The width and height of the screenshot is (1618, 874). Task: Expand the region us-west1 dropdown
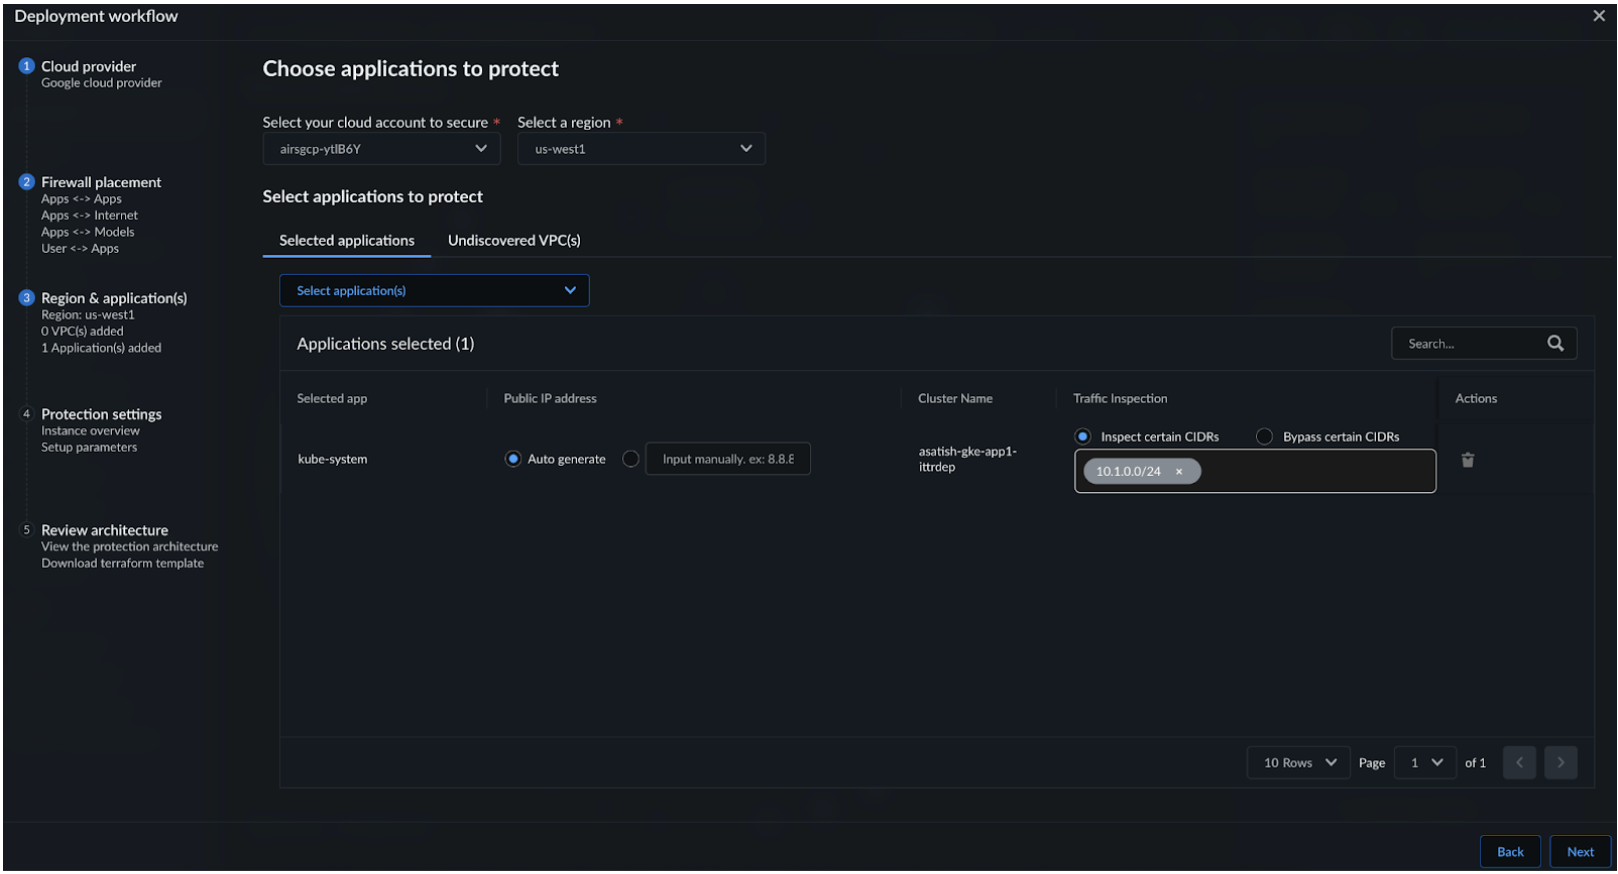(x=641, y=149)
